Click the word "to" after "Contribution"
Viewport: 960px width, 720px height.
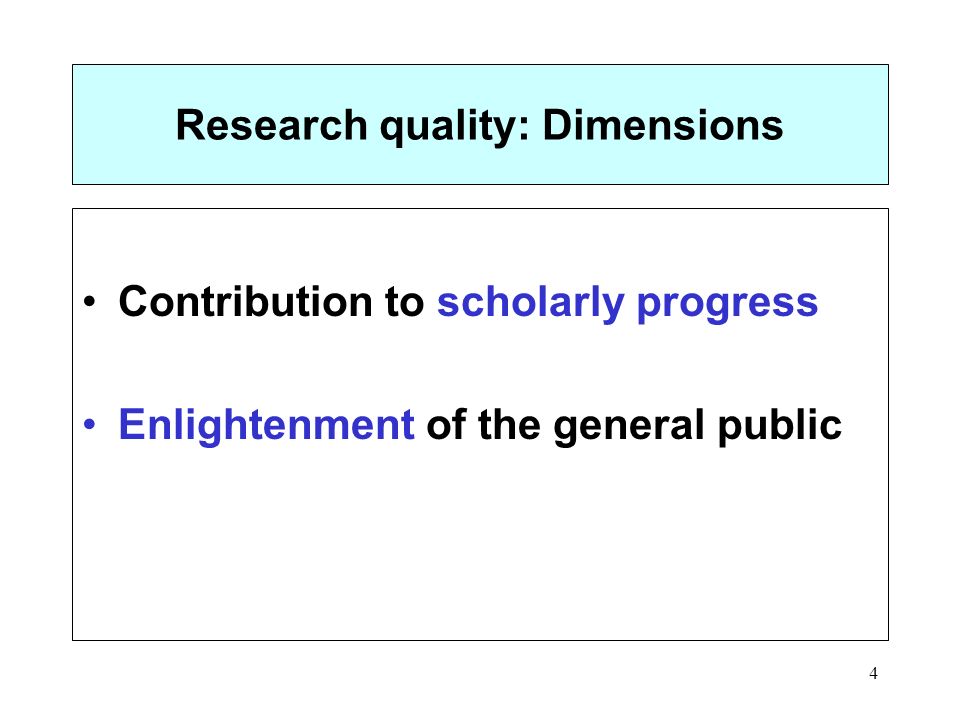point(404,302)
